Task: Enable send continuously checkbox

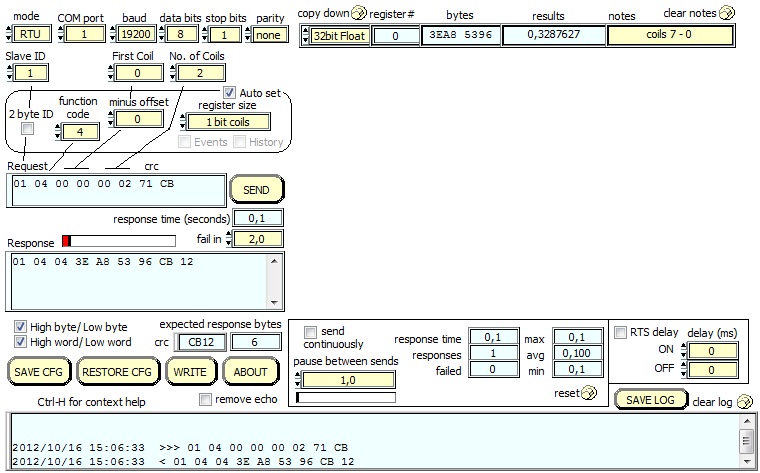Action: [x=310, y=332]
